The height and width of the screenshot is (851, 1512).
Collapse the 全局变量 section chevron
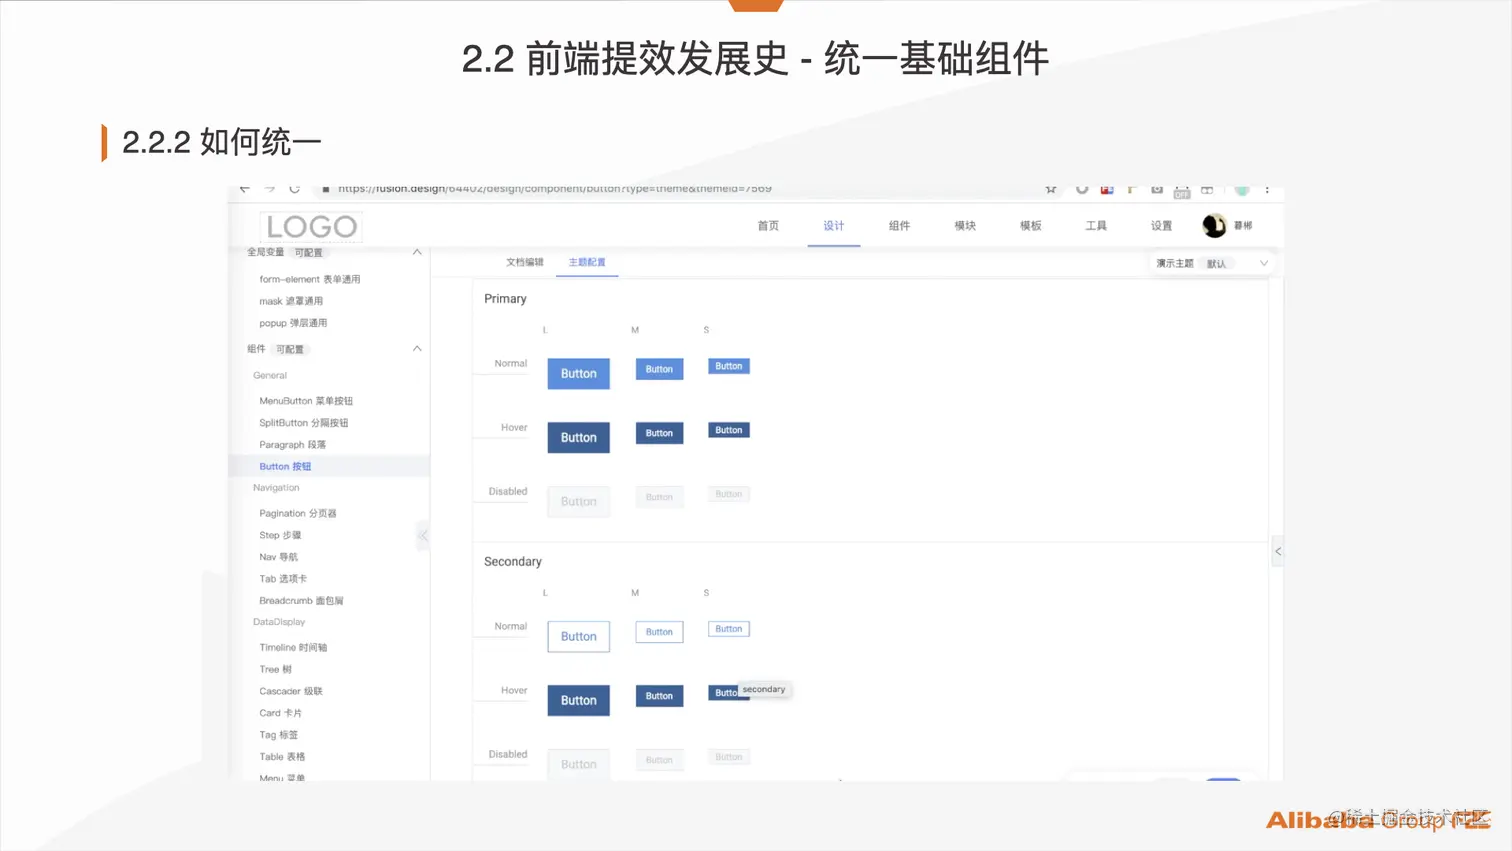pyautogui.click(x=417, y=252)
